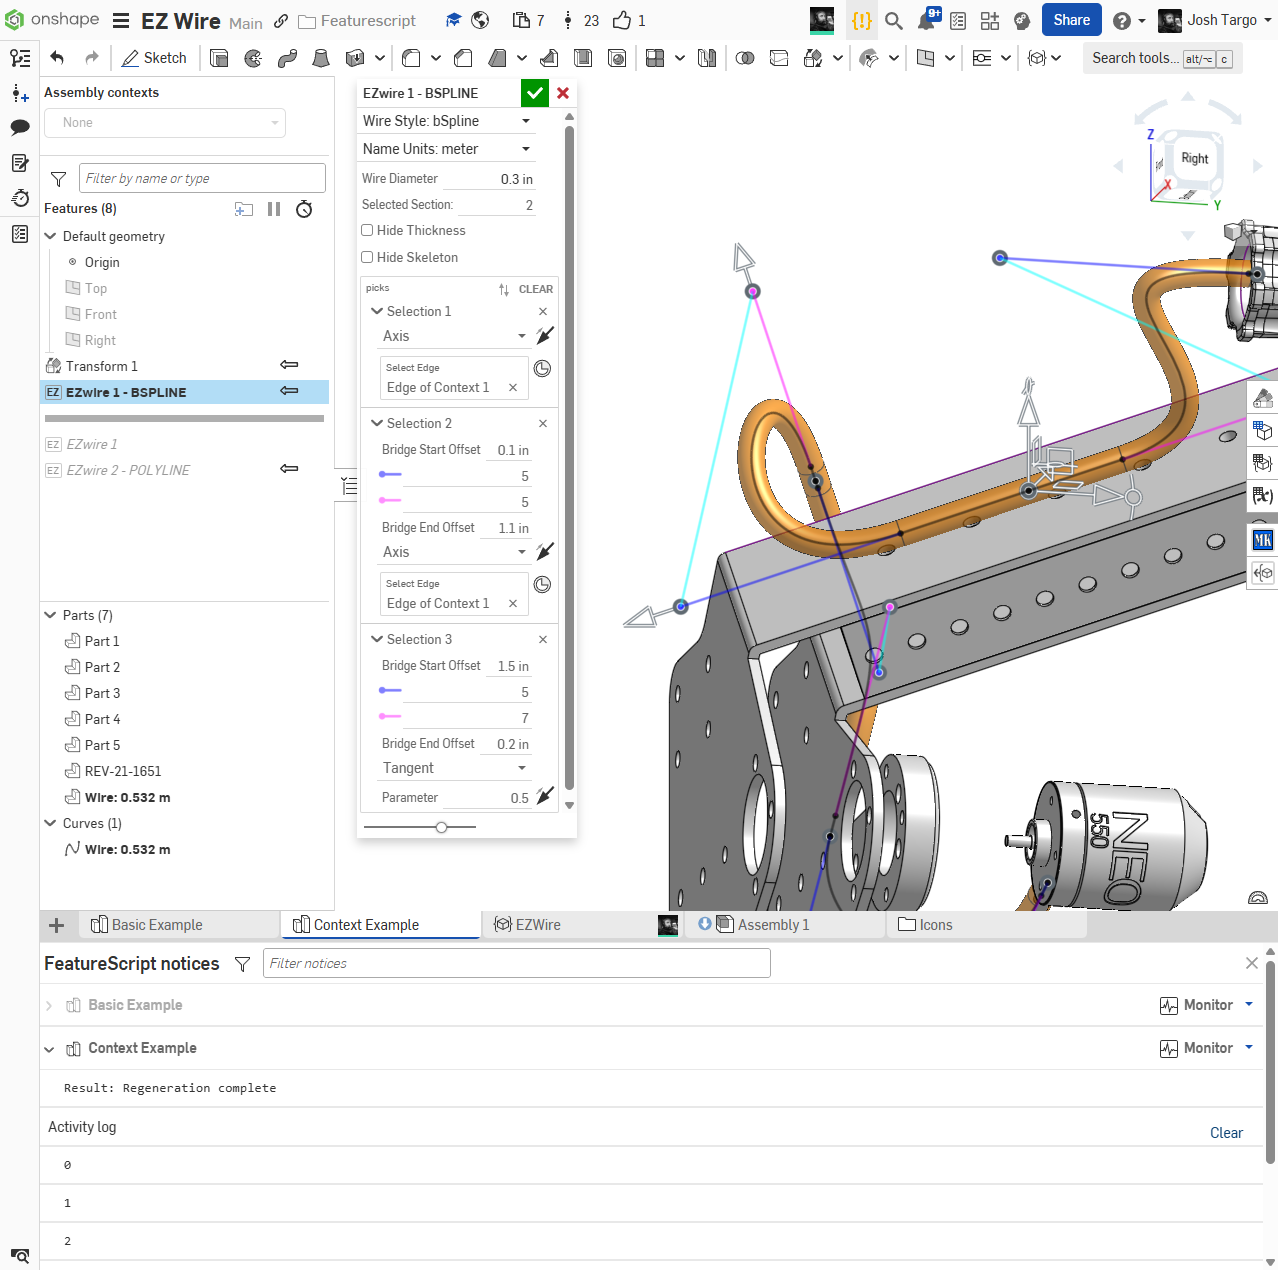Select the Boolean tool
The image size is (1278, 1270).
click(745, 58)
